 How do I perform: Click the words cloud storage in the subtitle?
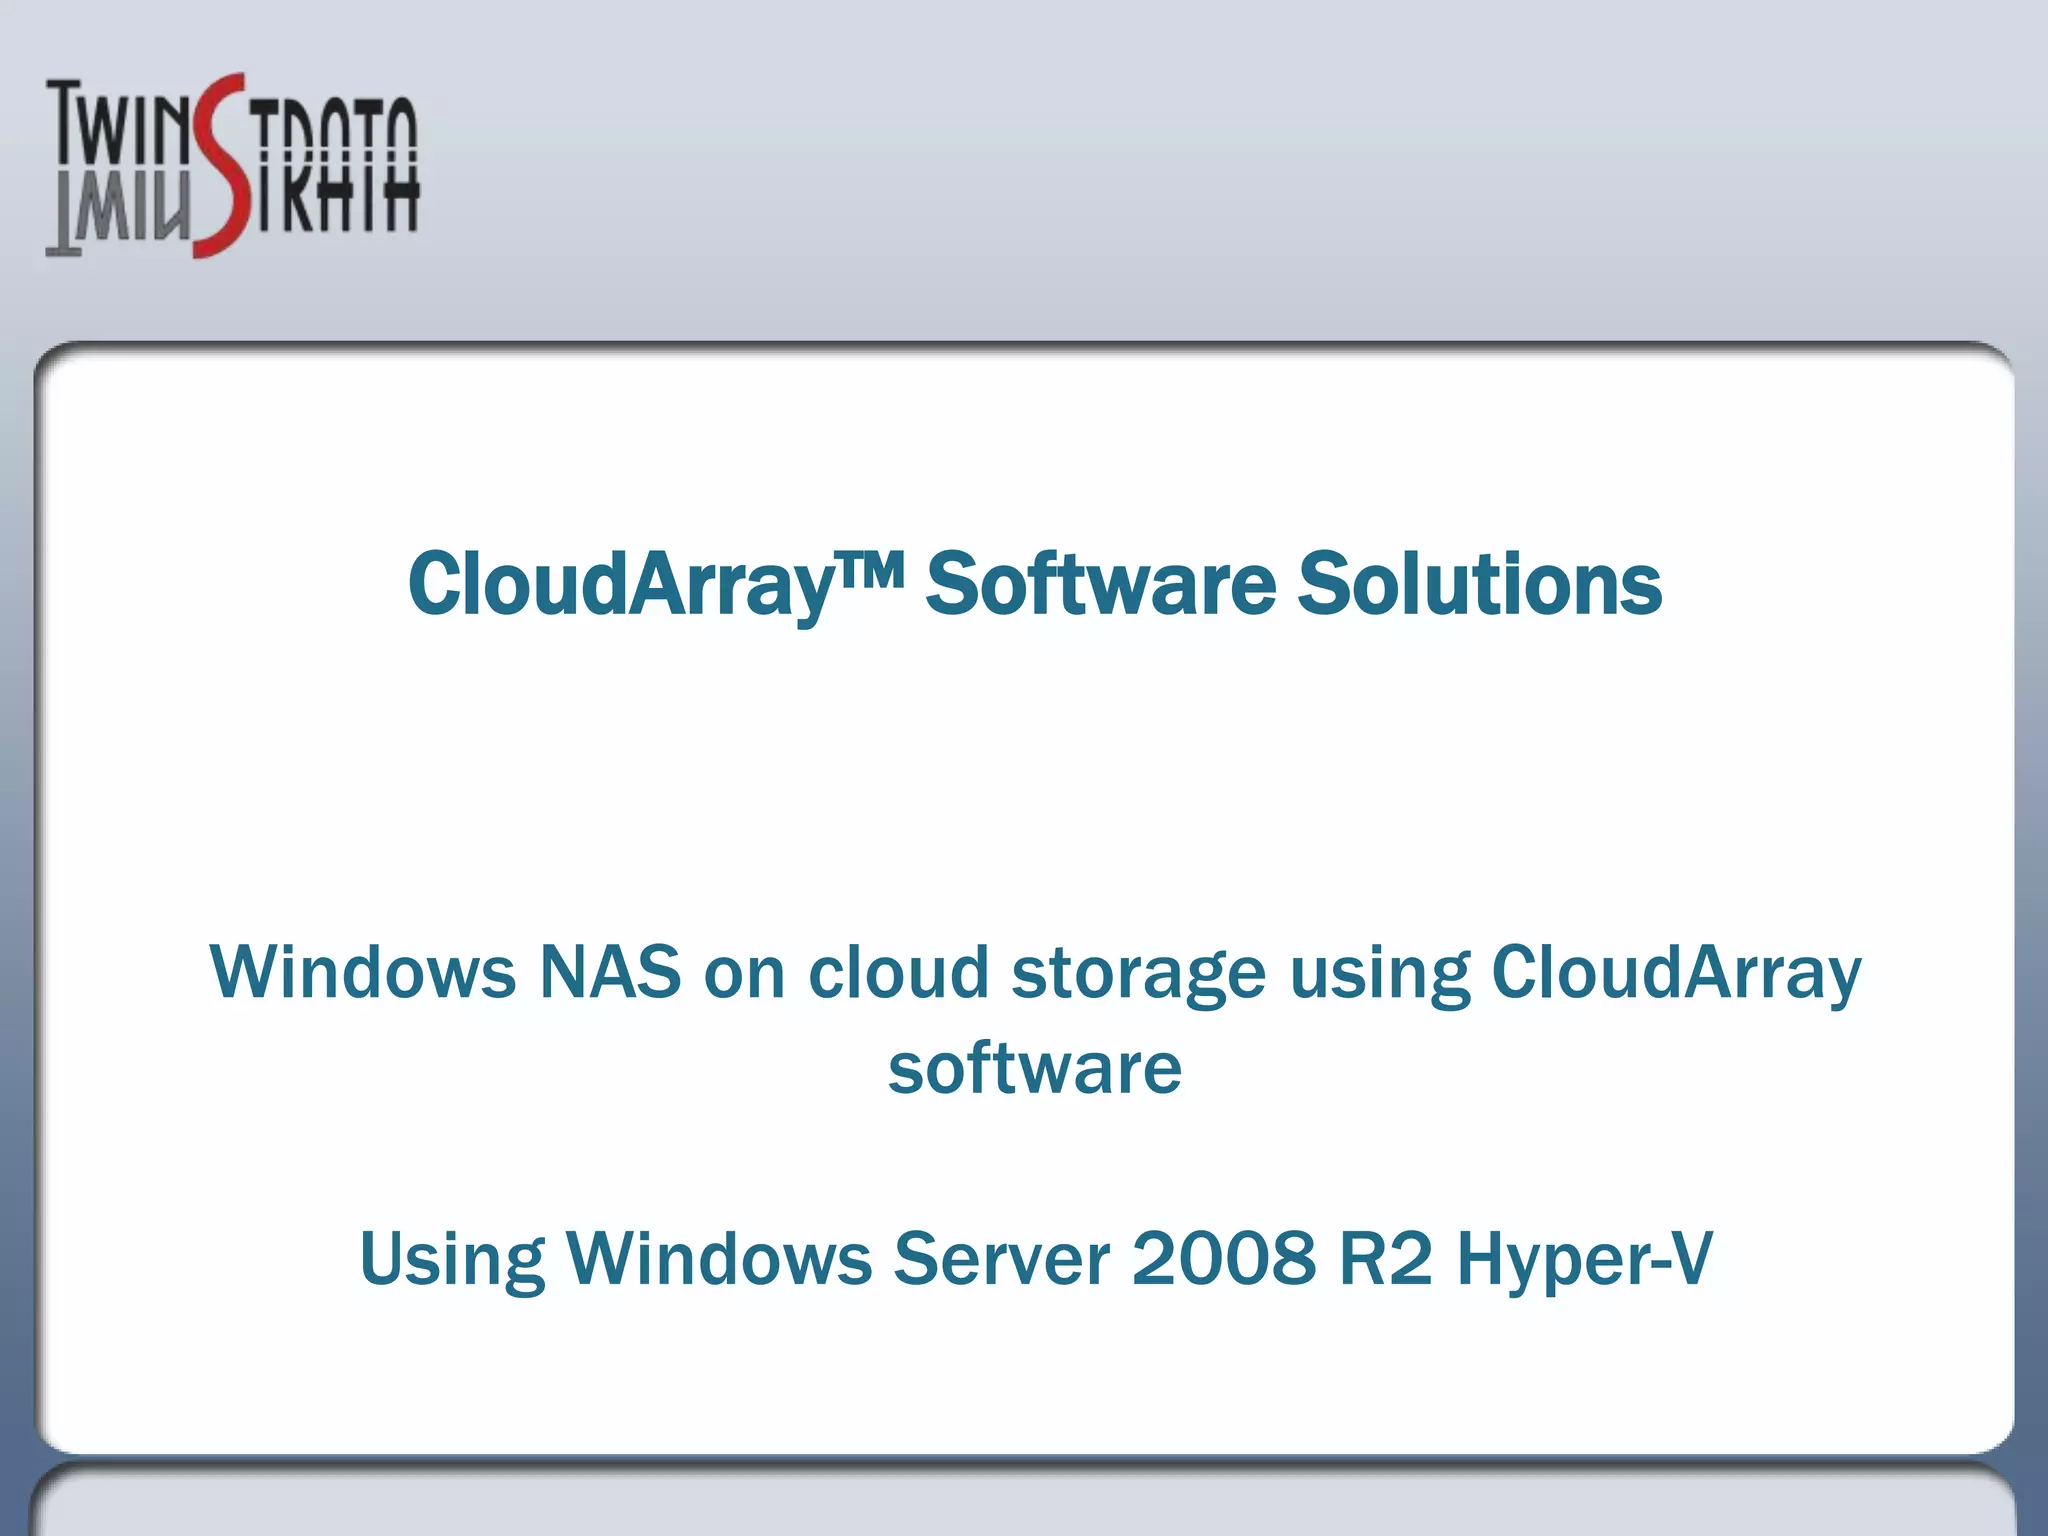coord(1036,972)
